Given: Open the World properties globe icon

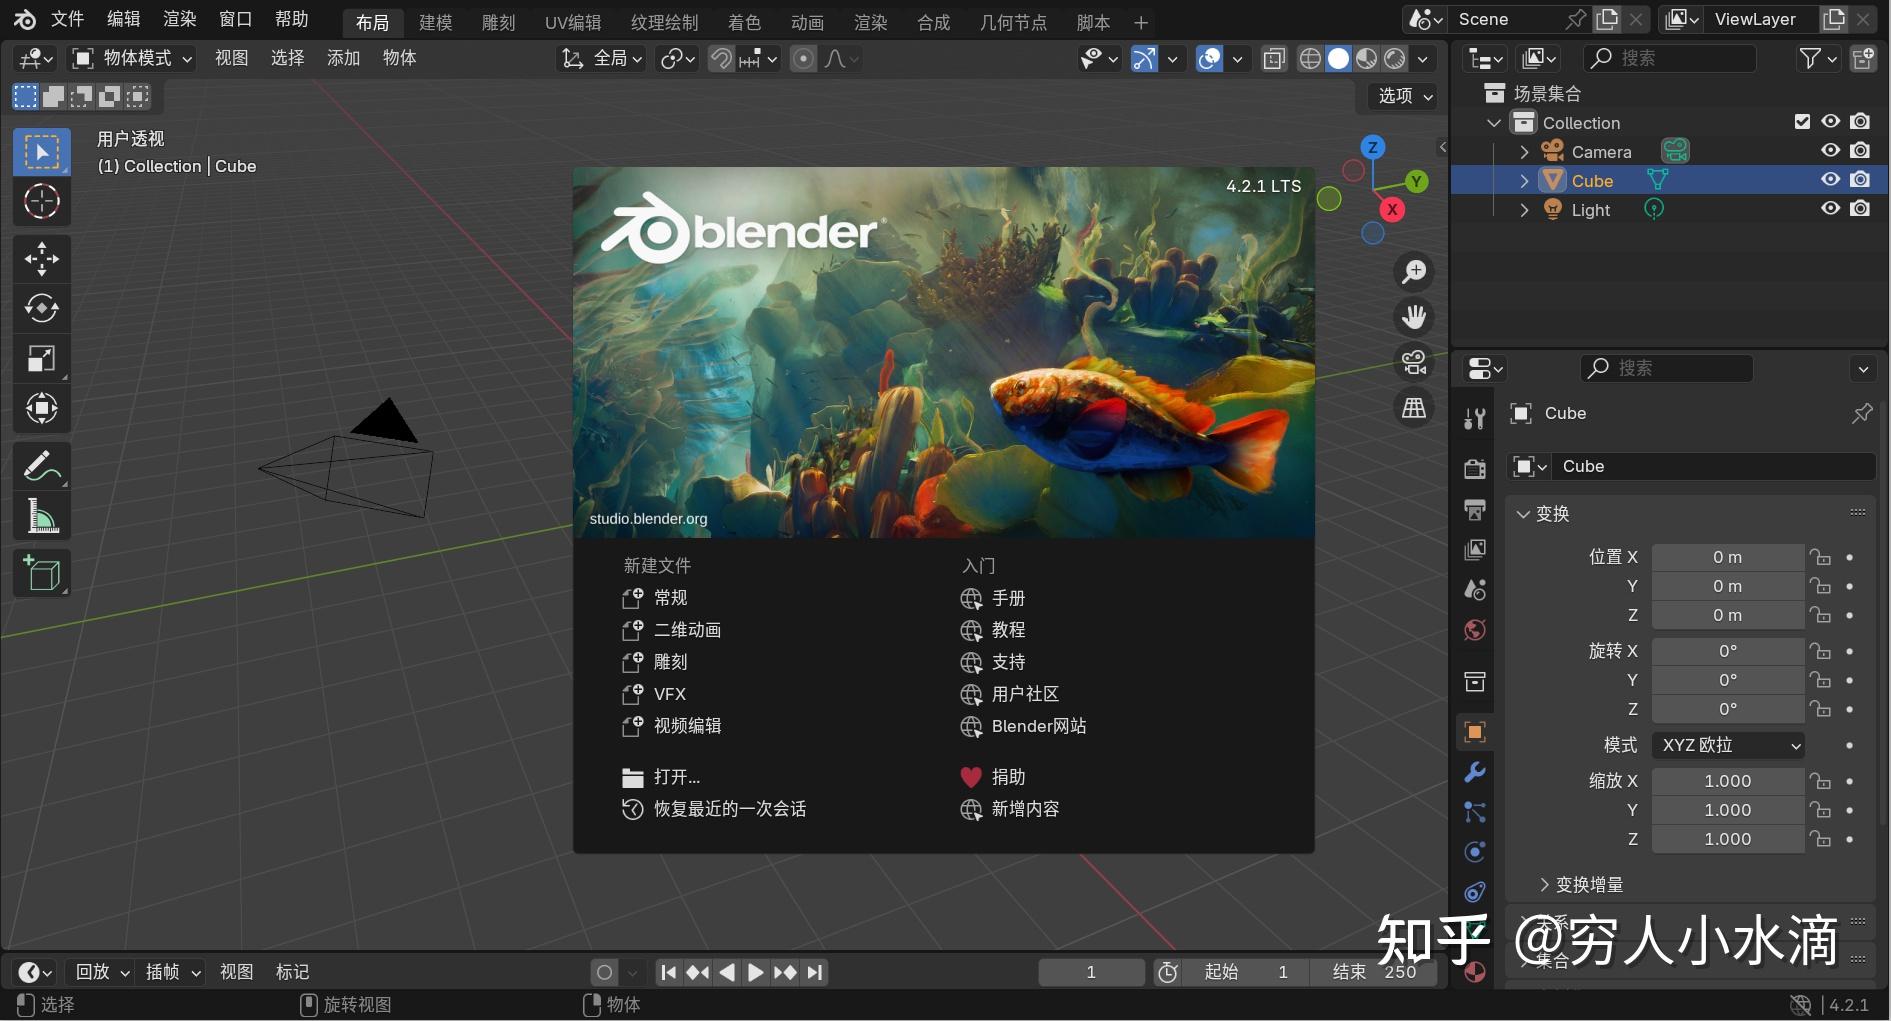Looking at the screenshot, I should pos(1474,629).
